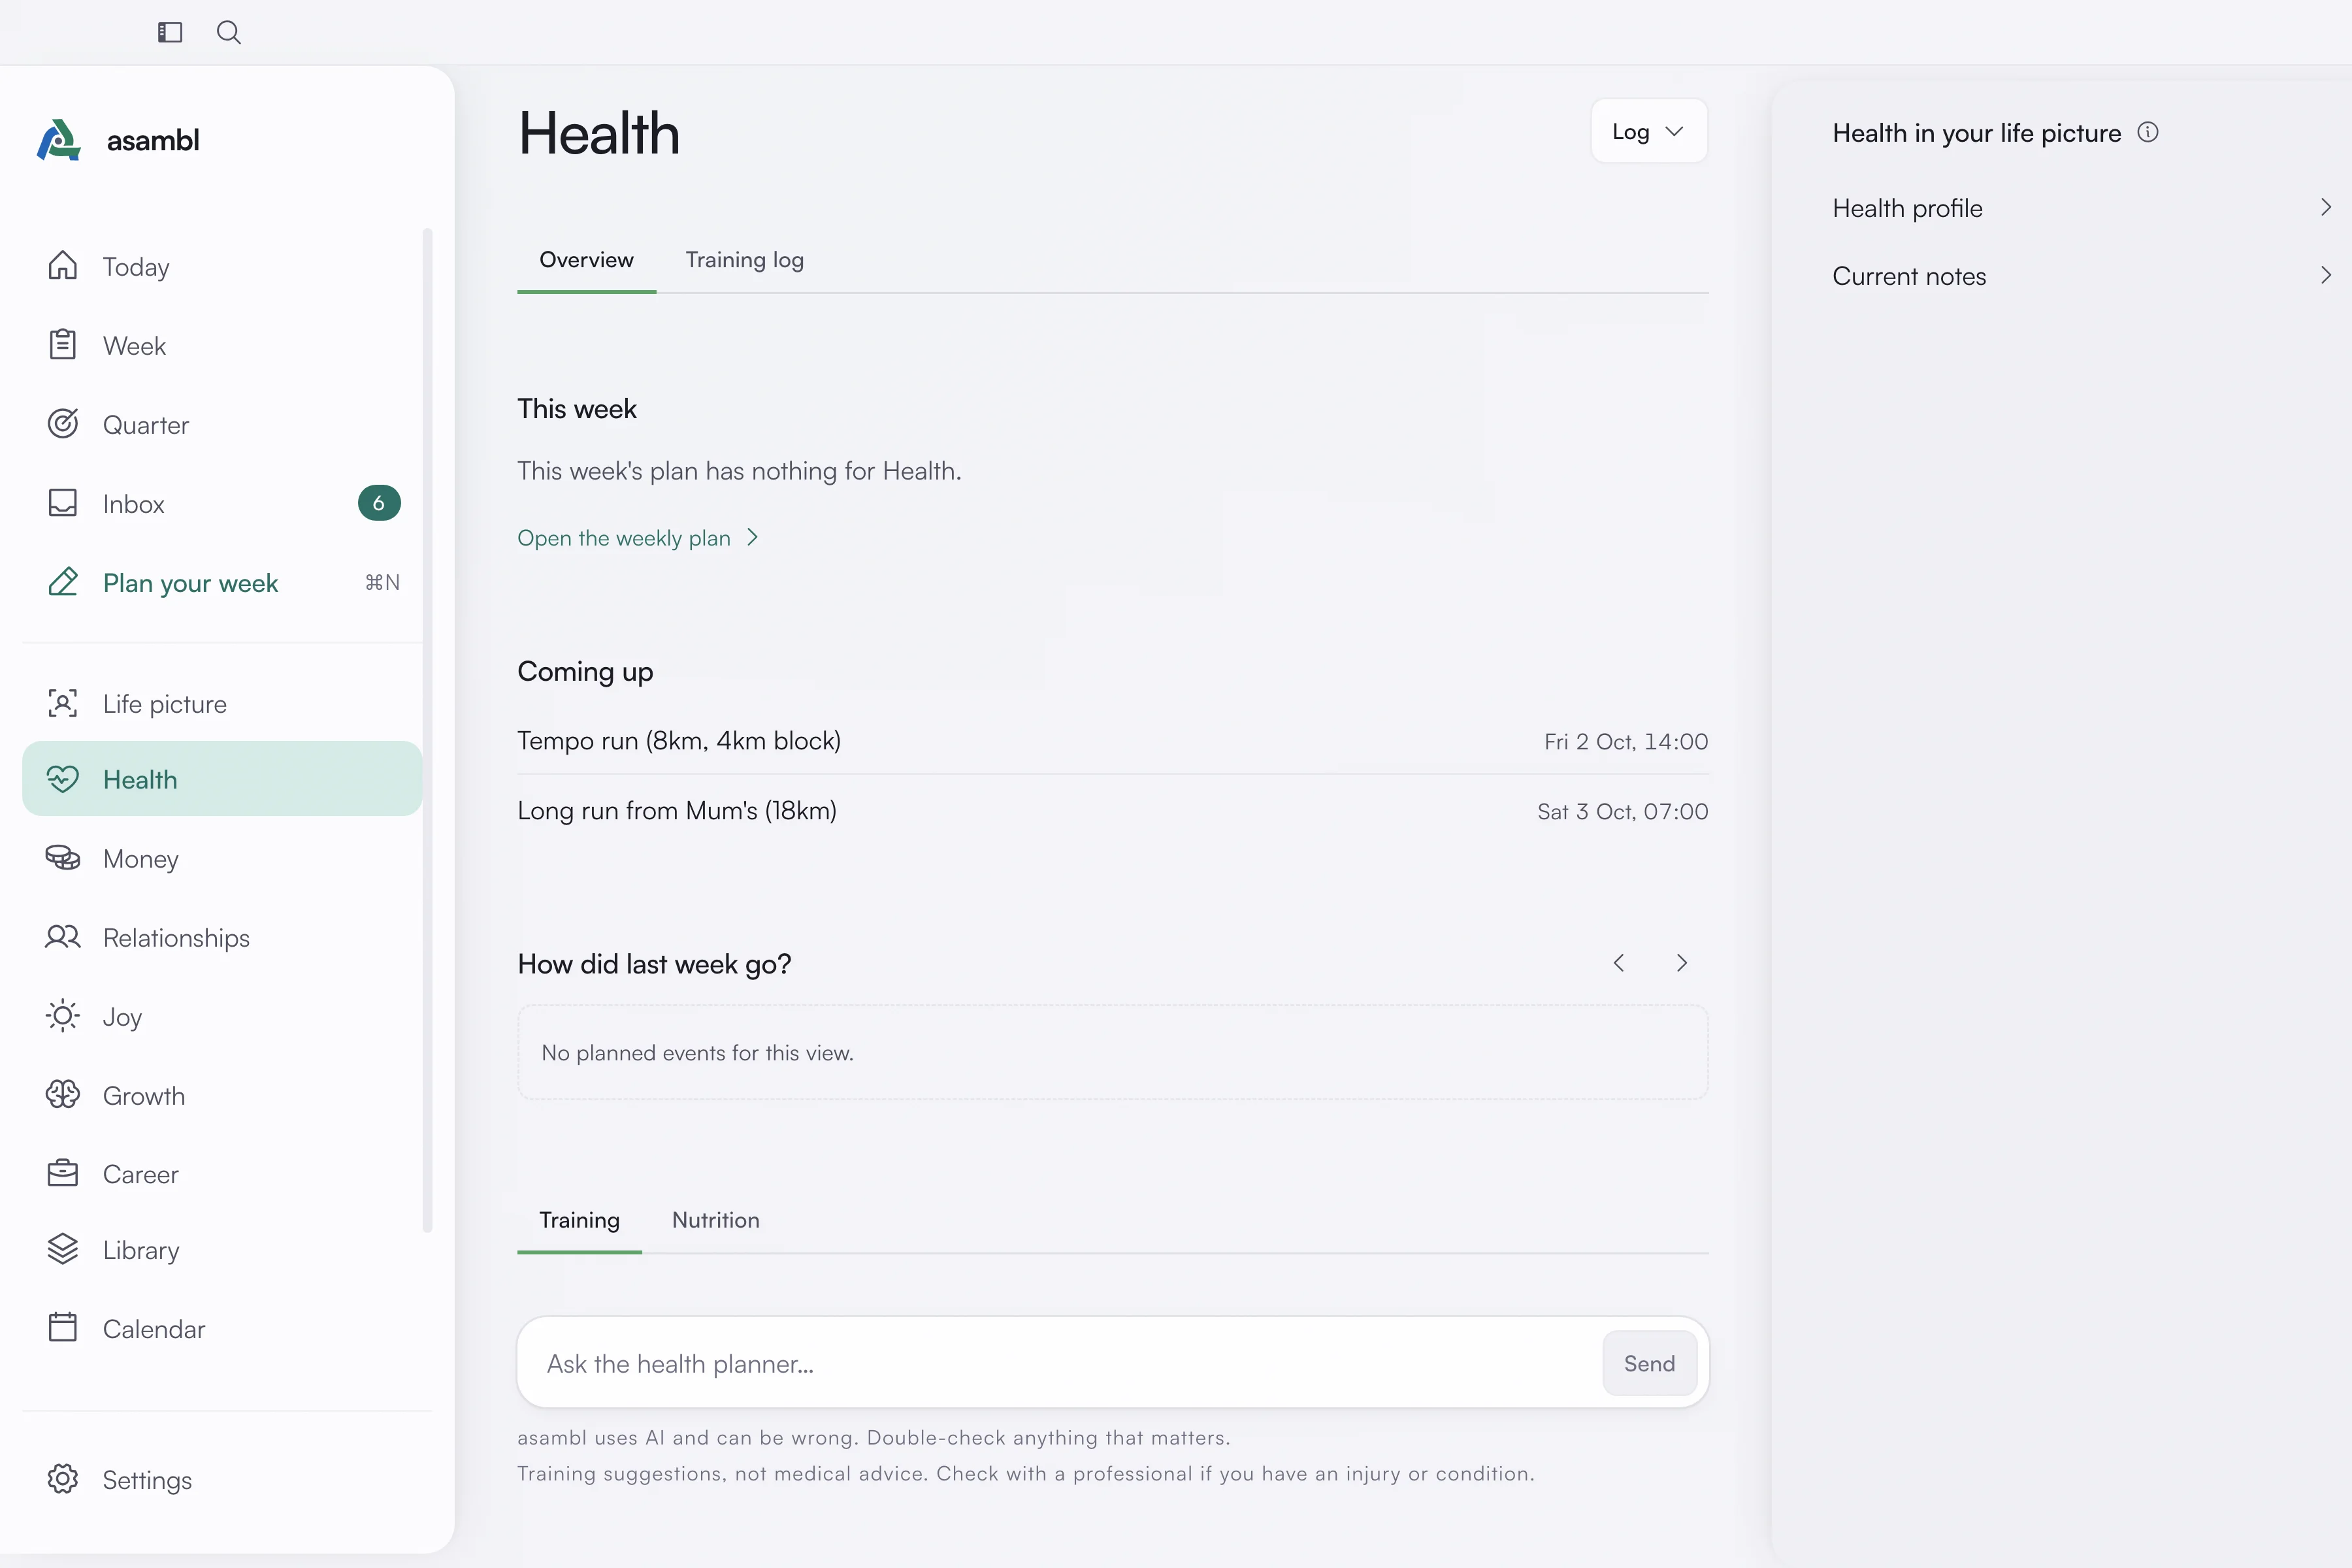Go to previous week arrow
The width and height of the screenshot is (2352, 1568).
point(1619,963)
